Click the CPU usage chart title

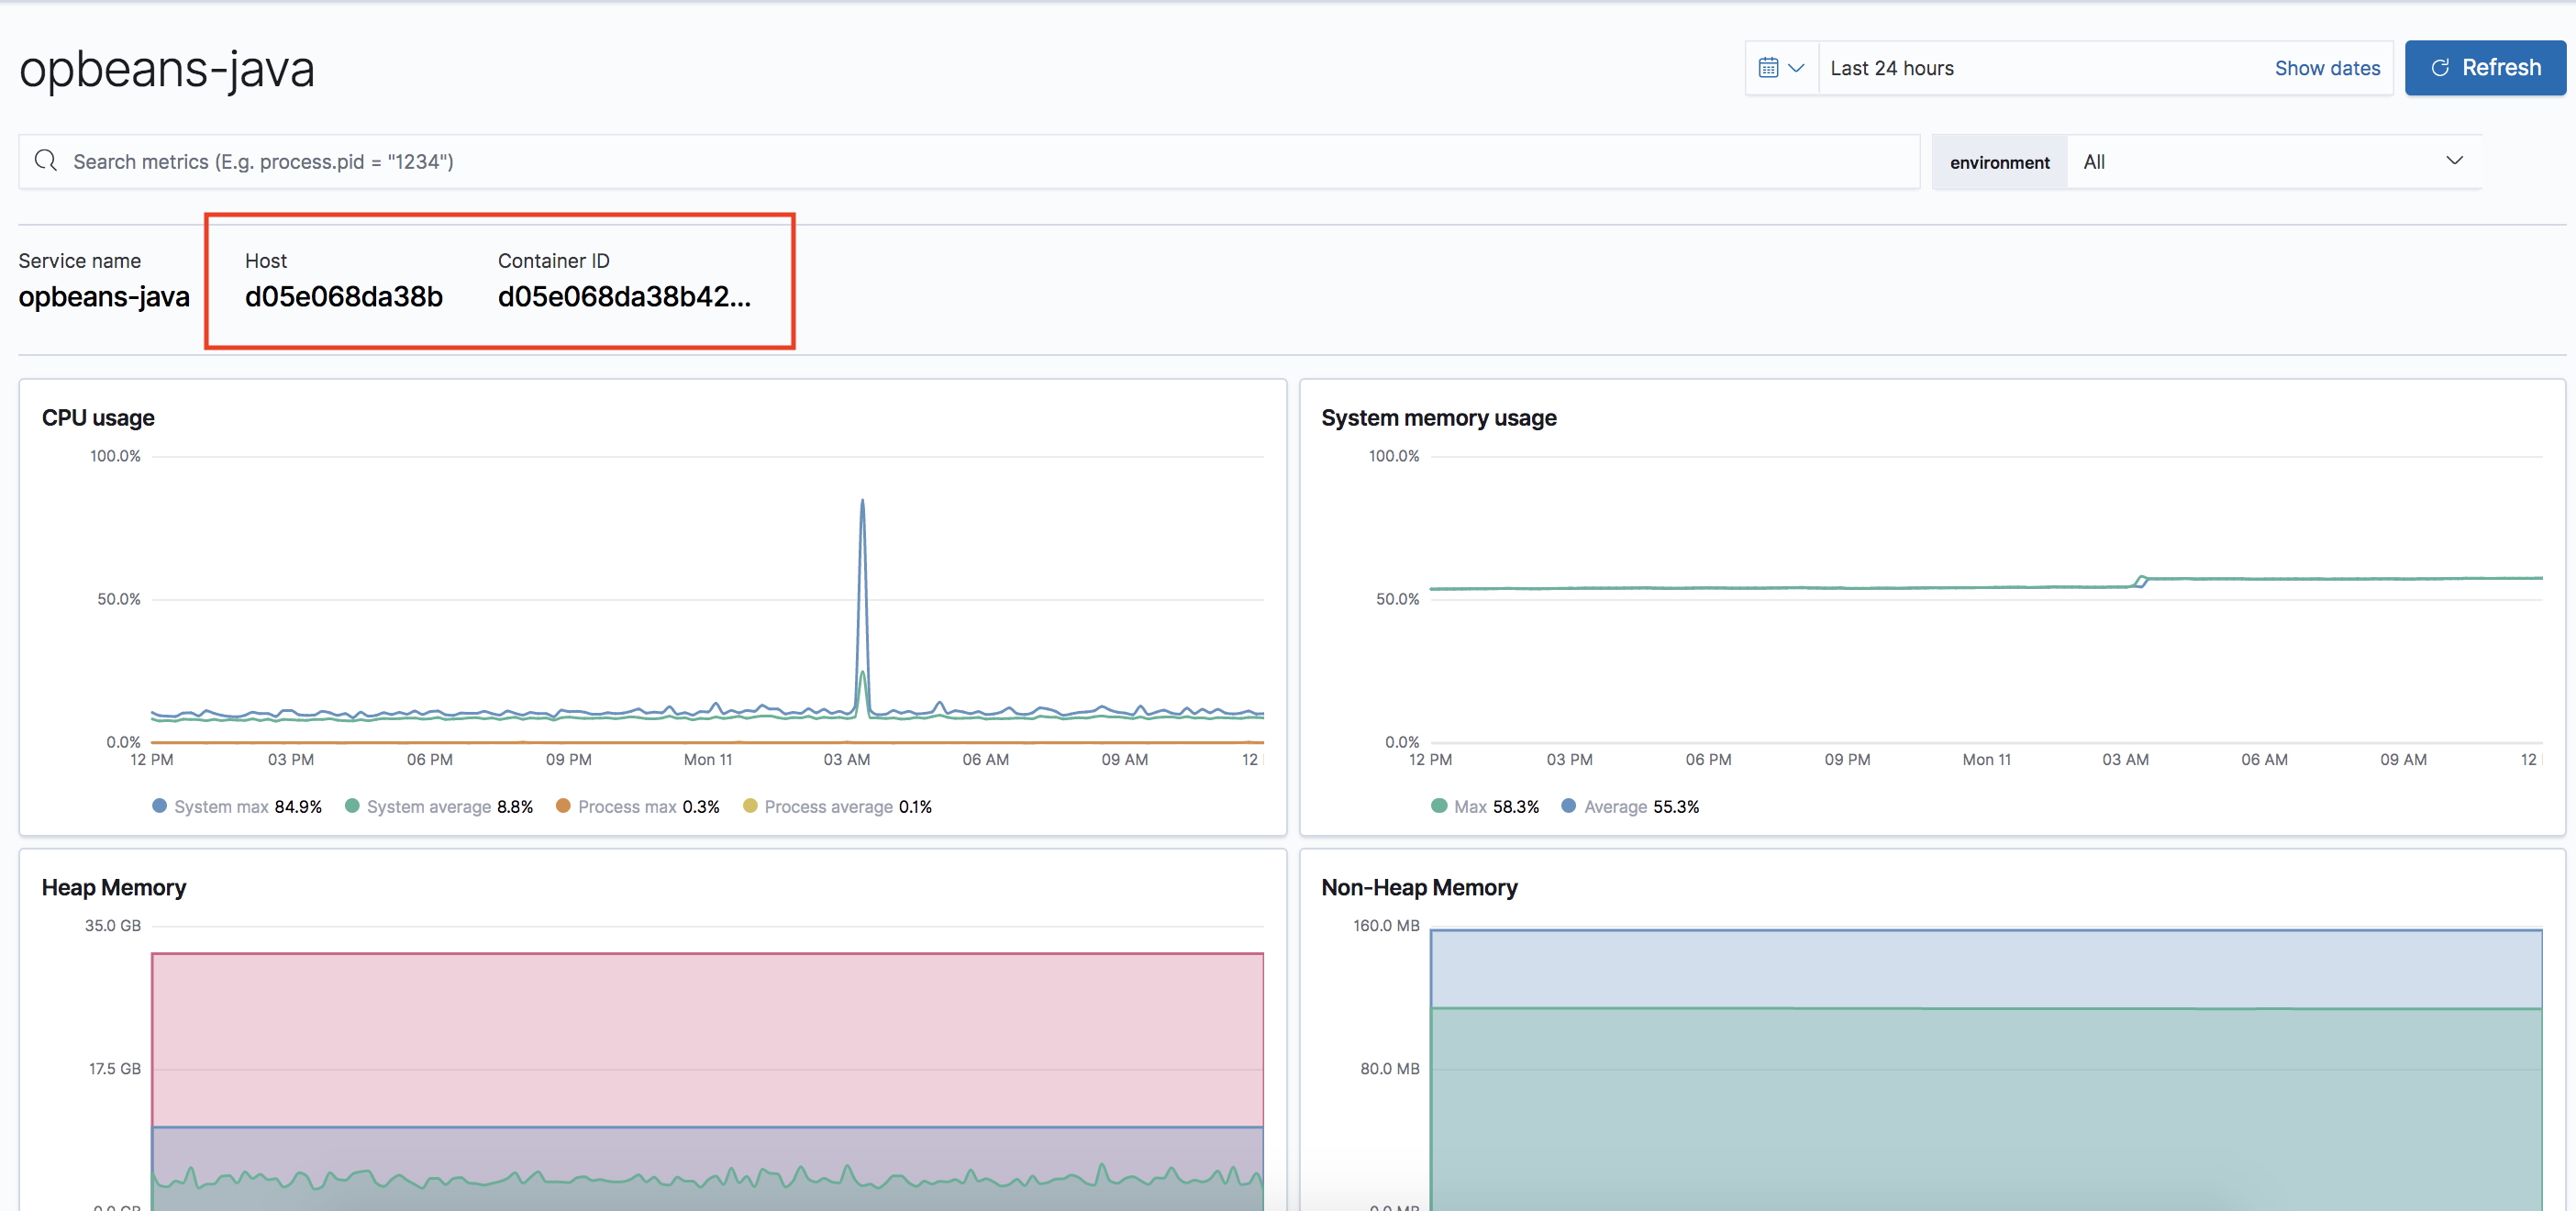(98, 418)
